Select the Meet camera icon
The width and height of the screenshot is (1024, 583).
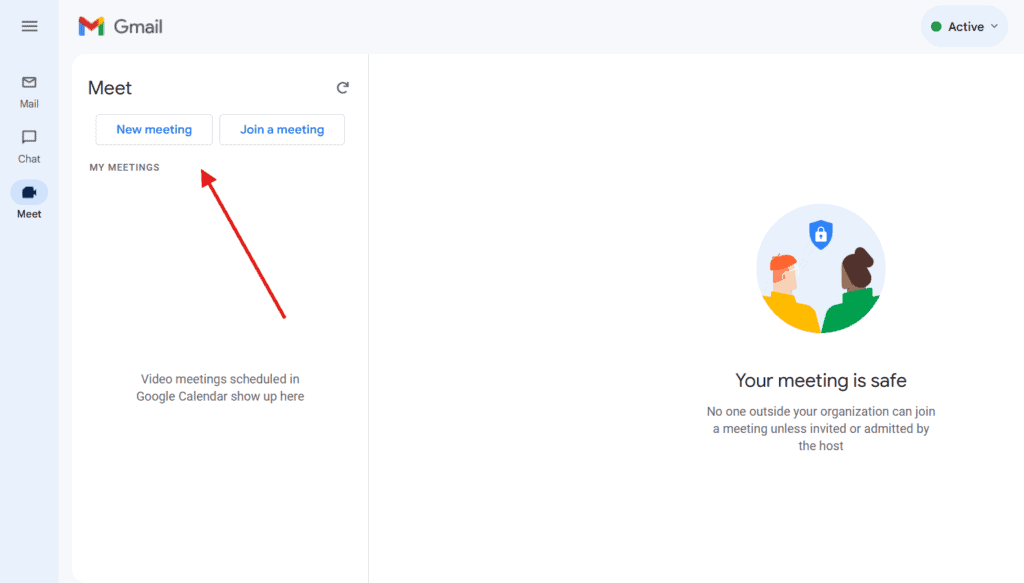pos(29,193)
